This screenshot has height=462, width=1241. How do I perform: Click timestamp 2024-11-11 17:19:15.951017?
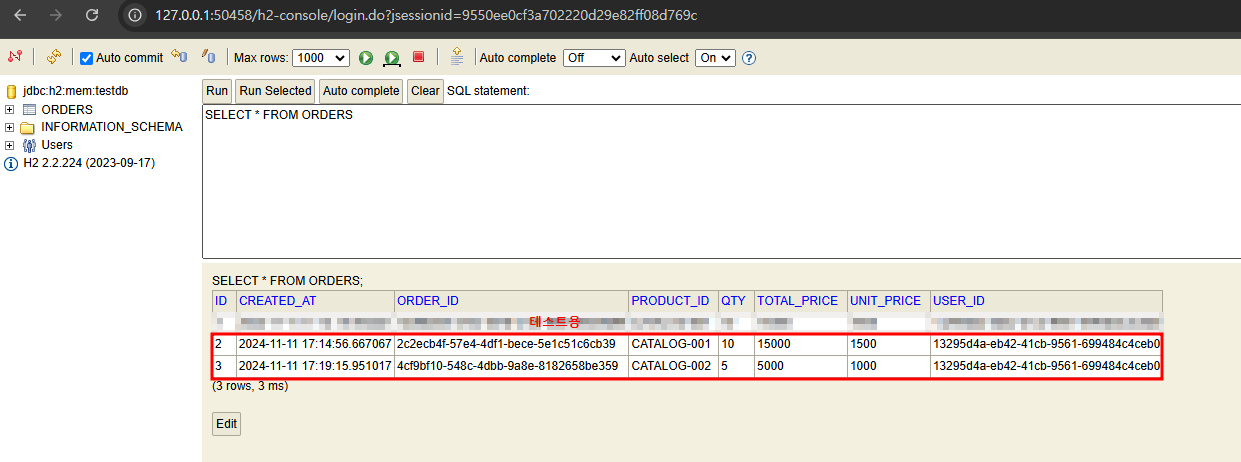[315, 366]
